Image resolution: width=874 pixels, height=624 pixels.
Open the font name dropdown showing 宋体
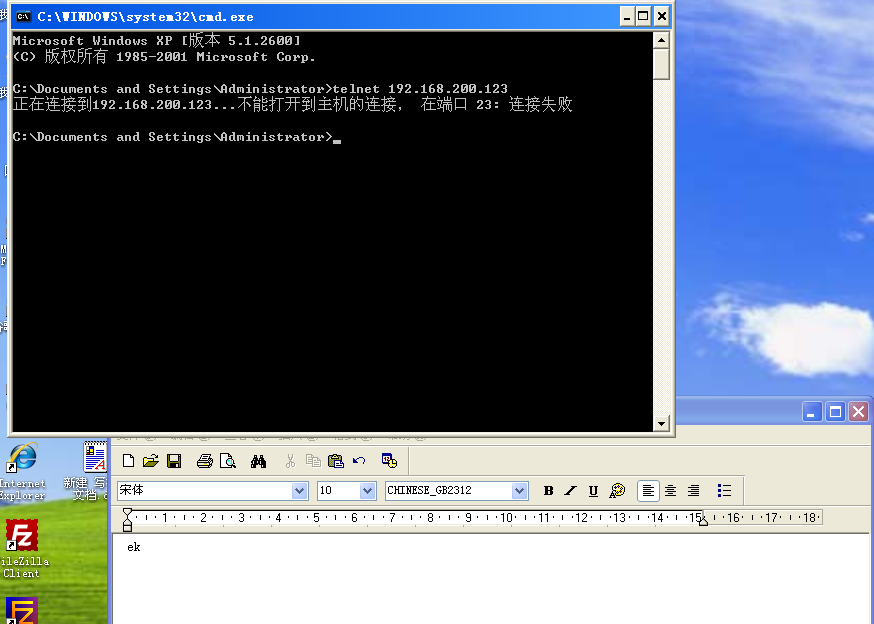(300, 491)
